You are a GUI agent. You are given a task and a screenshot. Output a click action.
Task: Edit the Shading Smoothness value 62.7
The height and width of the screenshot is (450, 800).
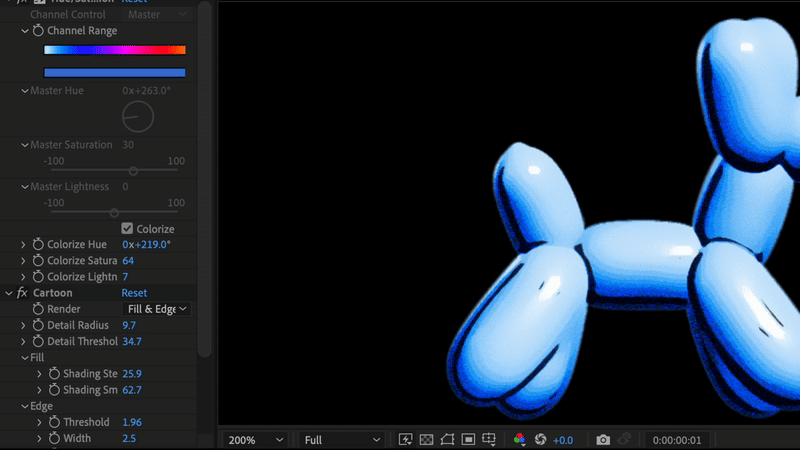point(132,390)
